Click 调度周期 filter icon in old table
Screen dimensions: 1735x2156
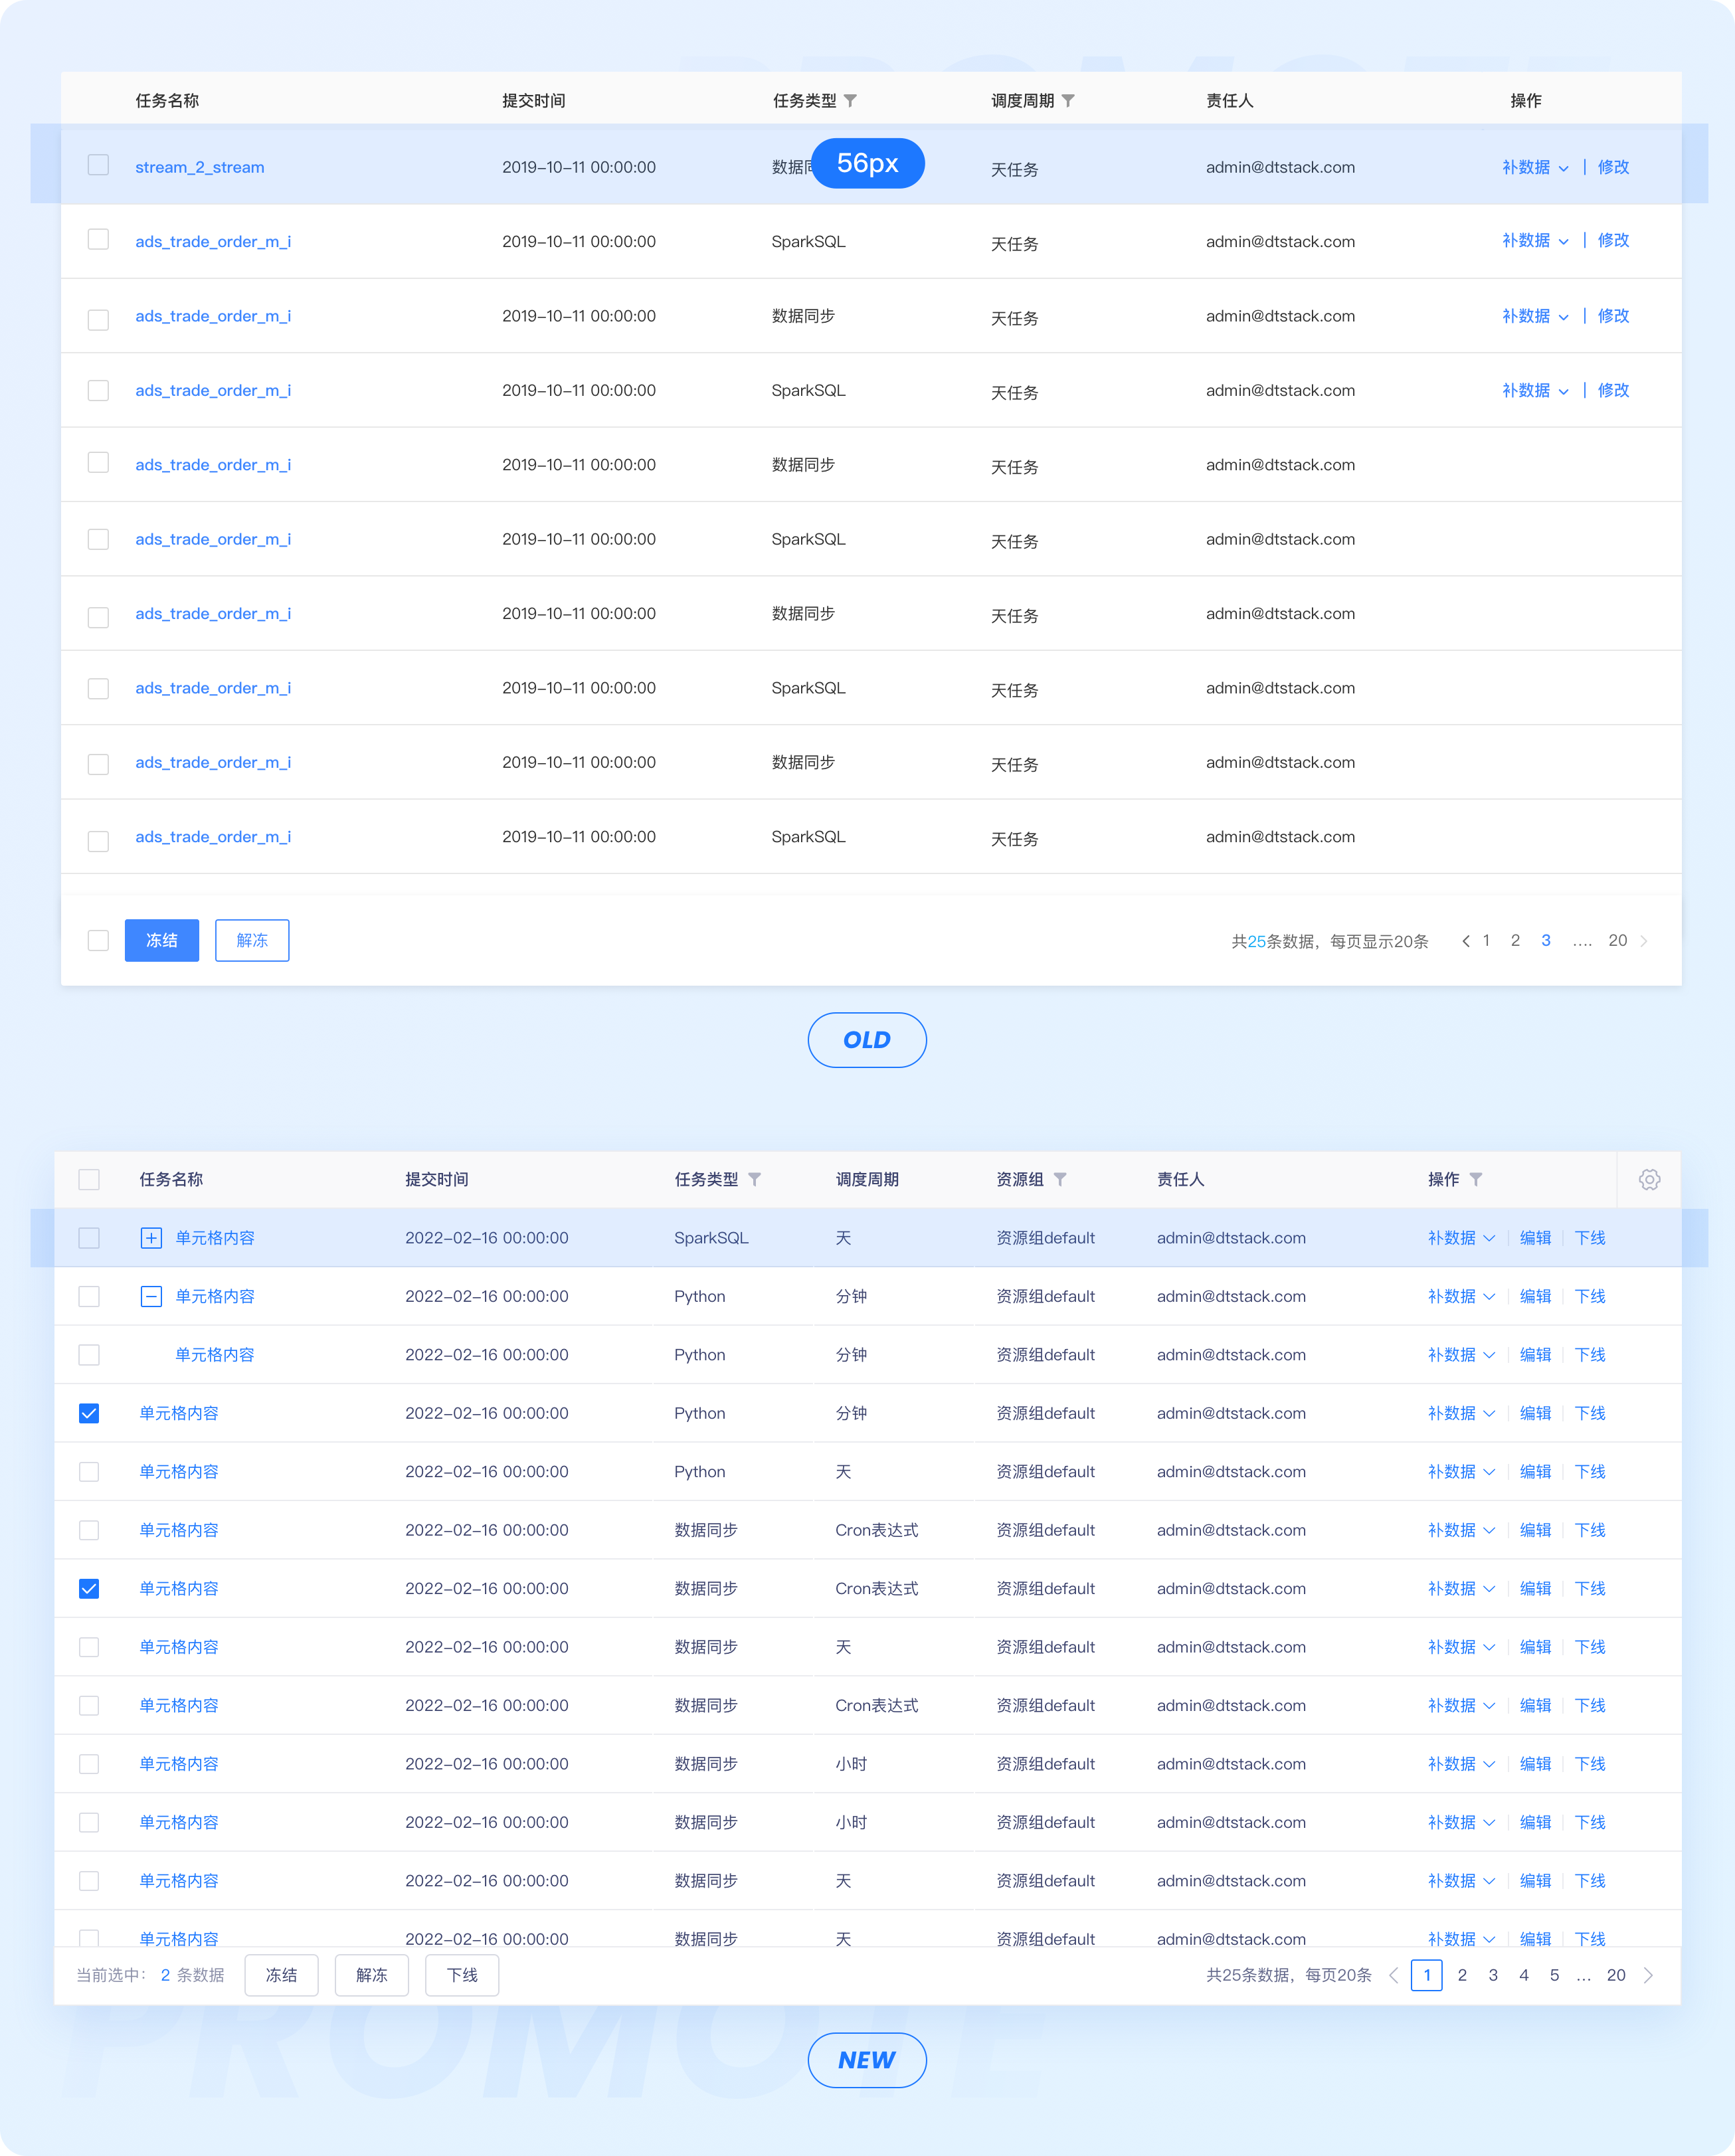click(x=1068, y=100)
